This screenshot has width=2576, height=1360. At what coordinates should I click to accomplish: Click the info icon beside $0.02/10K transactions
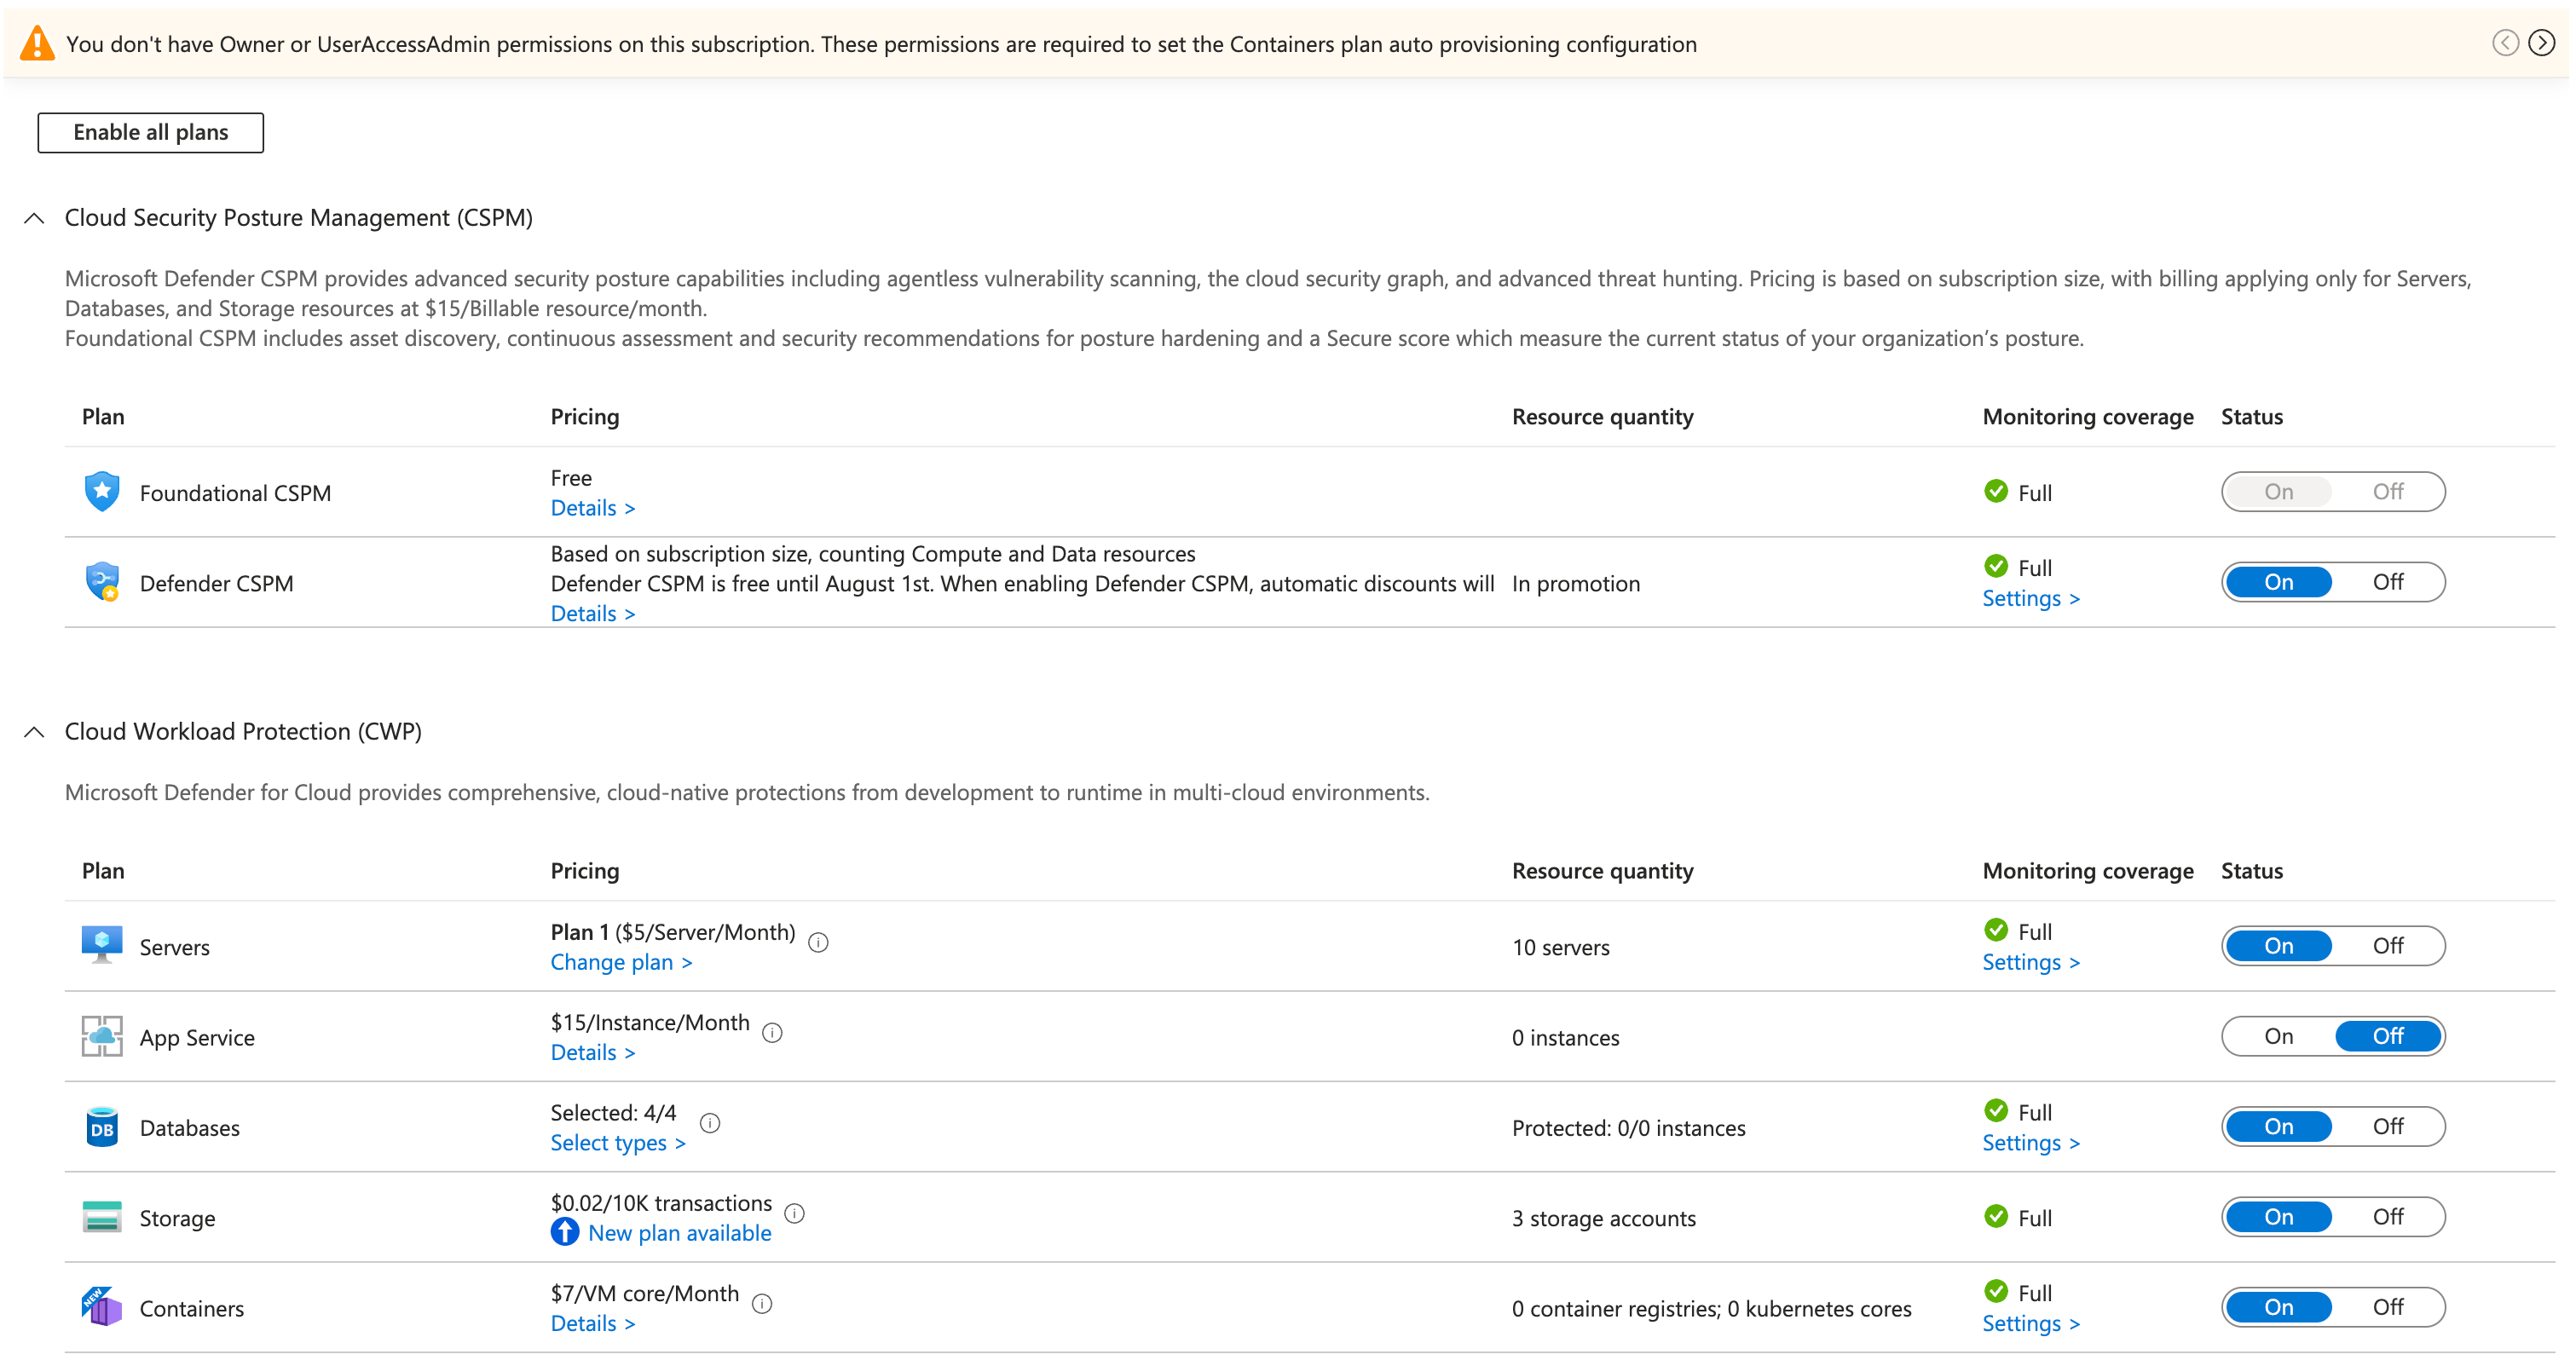(795, 1213)
